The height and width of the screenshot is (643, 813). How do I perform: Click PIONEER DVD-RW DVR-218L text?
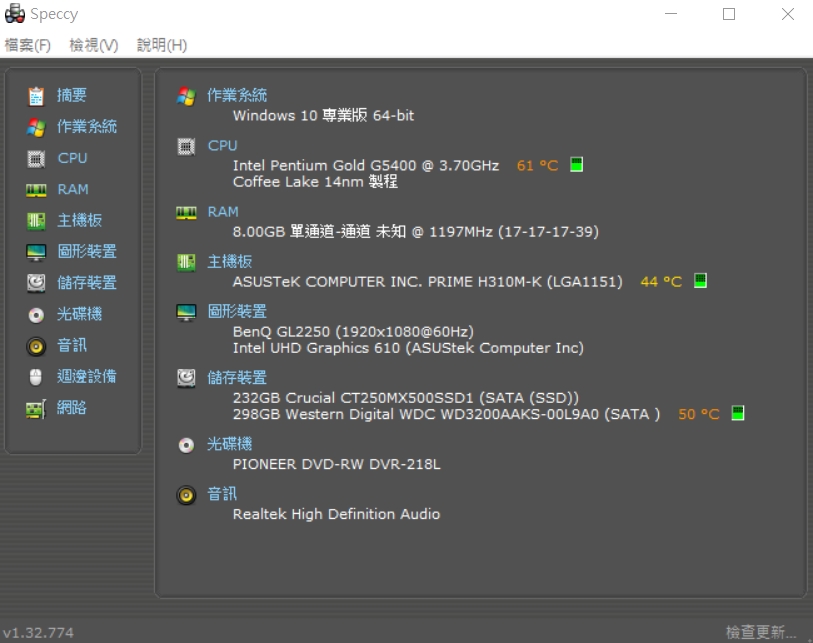pyautogui.click(x=337, y=464)
